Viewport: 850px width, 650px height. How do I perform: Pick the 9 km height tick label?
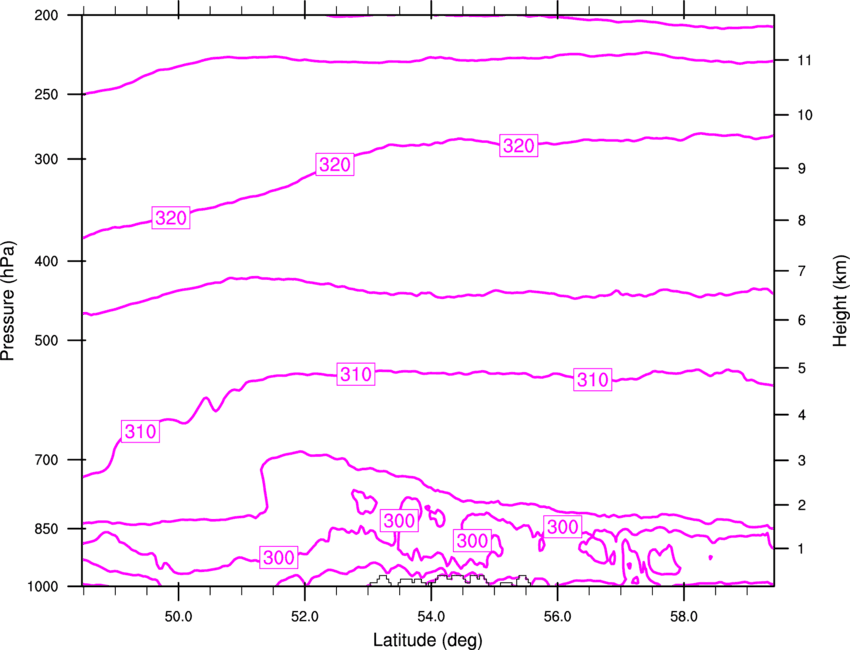click(801, 169)
